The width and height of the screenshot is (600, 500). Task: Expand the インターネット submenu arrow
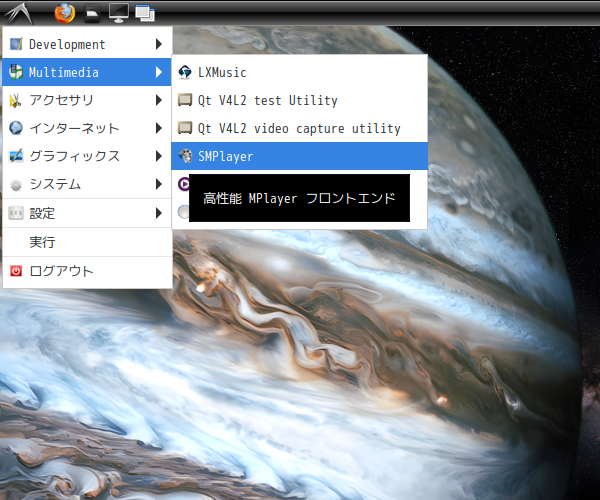tap(159, 128)
